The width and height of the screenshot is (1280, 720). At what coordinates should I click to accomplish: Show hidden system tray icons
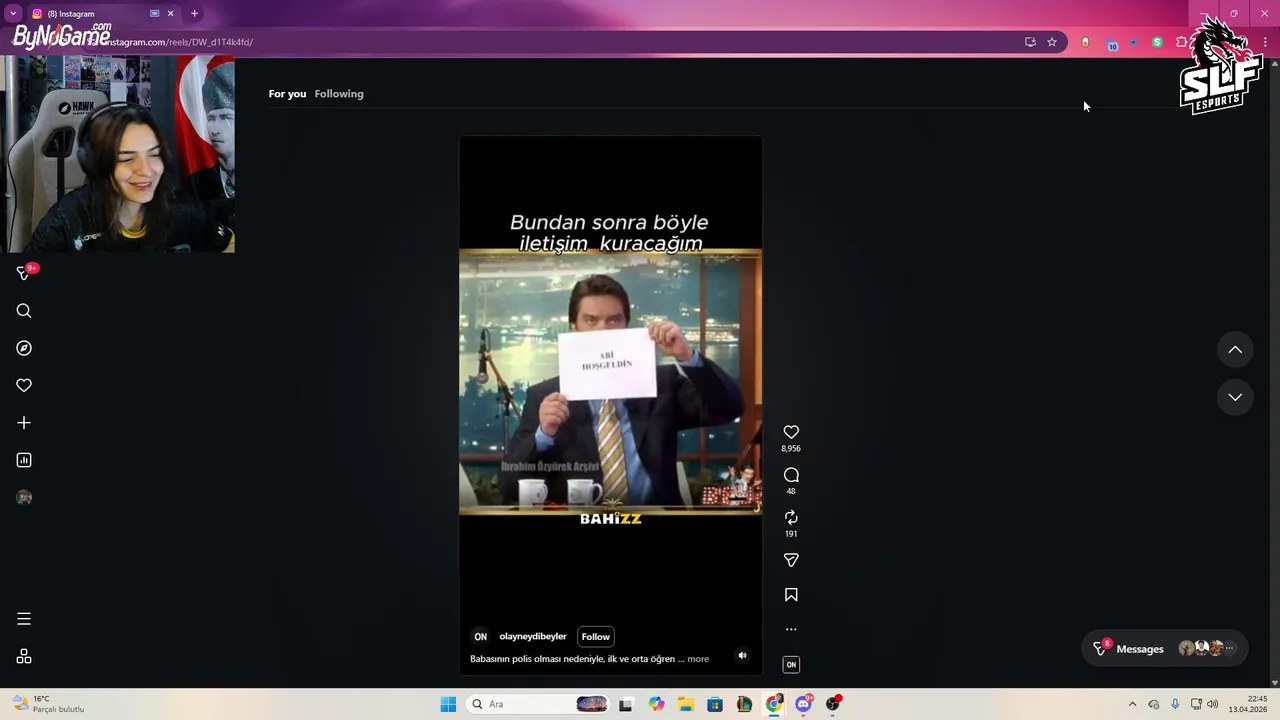coord(1132,704)
